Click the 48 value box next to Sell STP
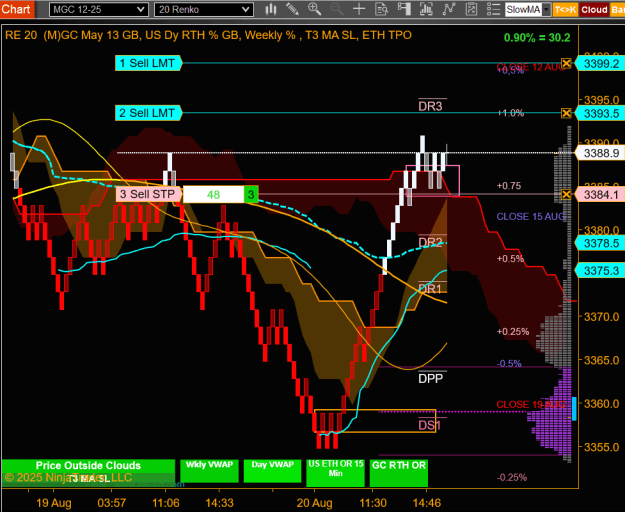This screenshot has height=512, width=625. (213, 194)
